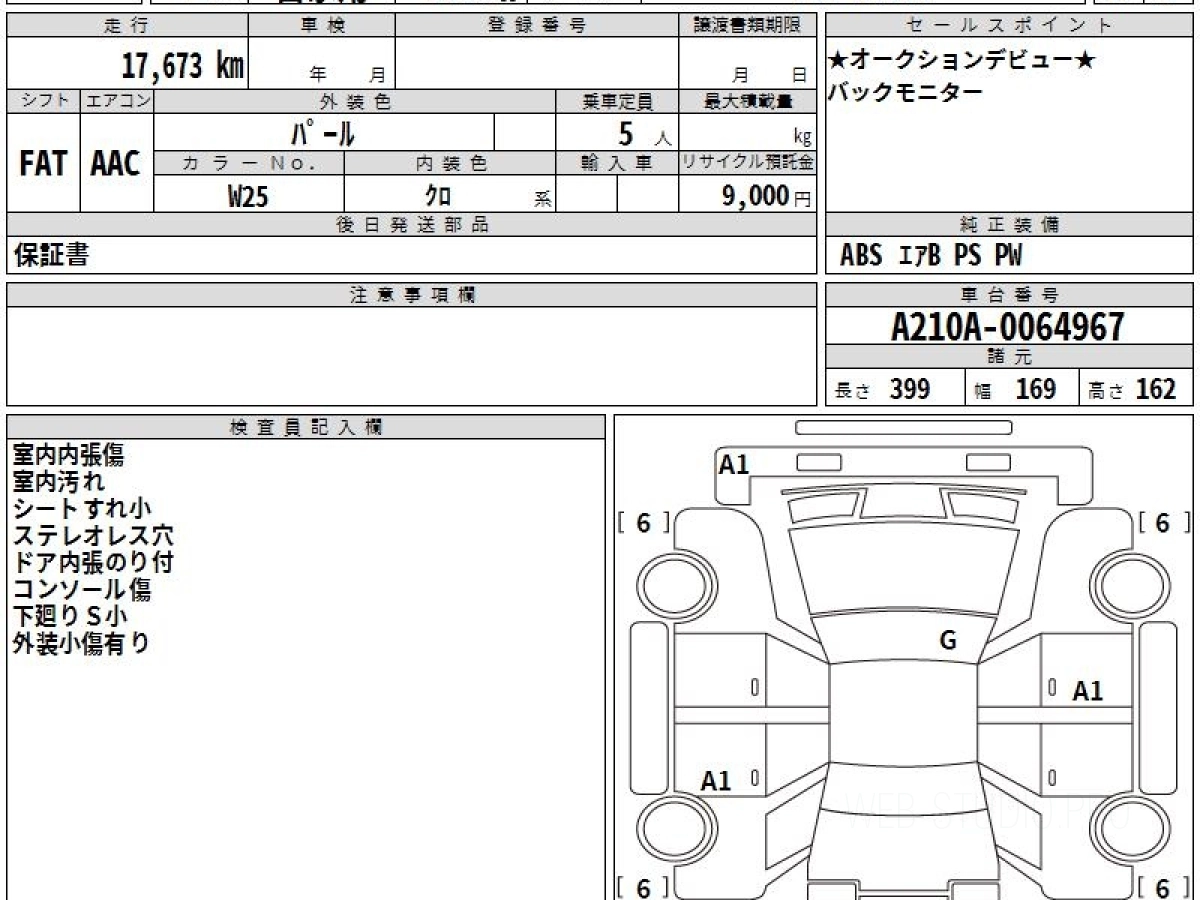Click the 走行 header cell
The height and width of the screenshot is (900, 1200).
point(127,26)
